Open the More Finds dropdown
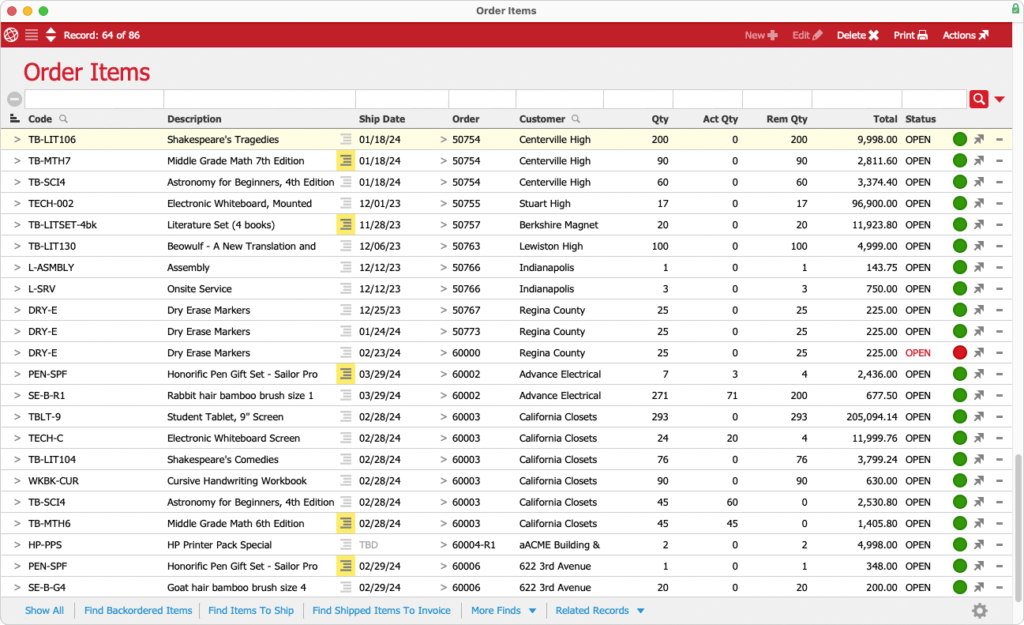The width and height of the screenshot is (1024, 625). tap(502, 610)
